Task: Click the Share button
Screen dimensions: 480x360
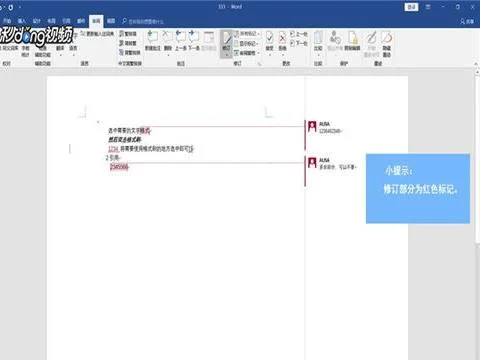Action: click(467, 21)
